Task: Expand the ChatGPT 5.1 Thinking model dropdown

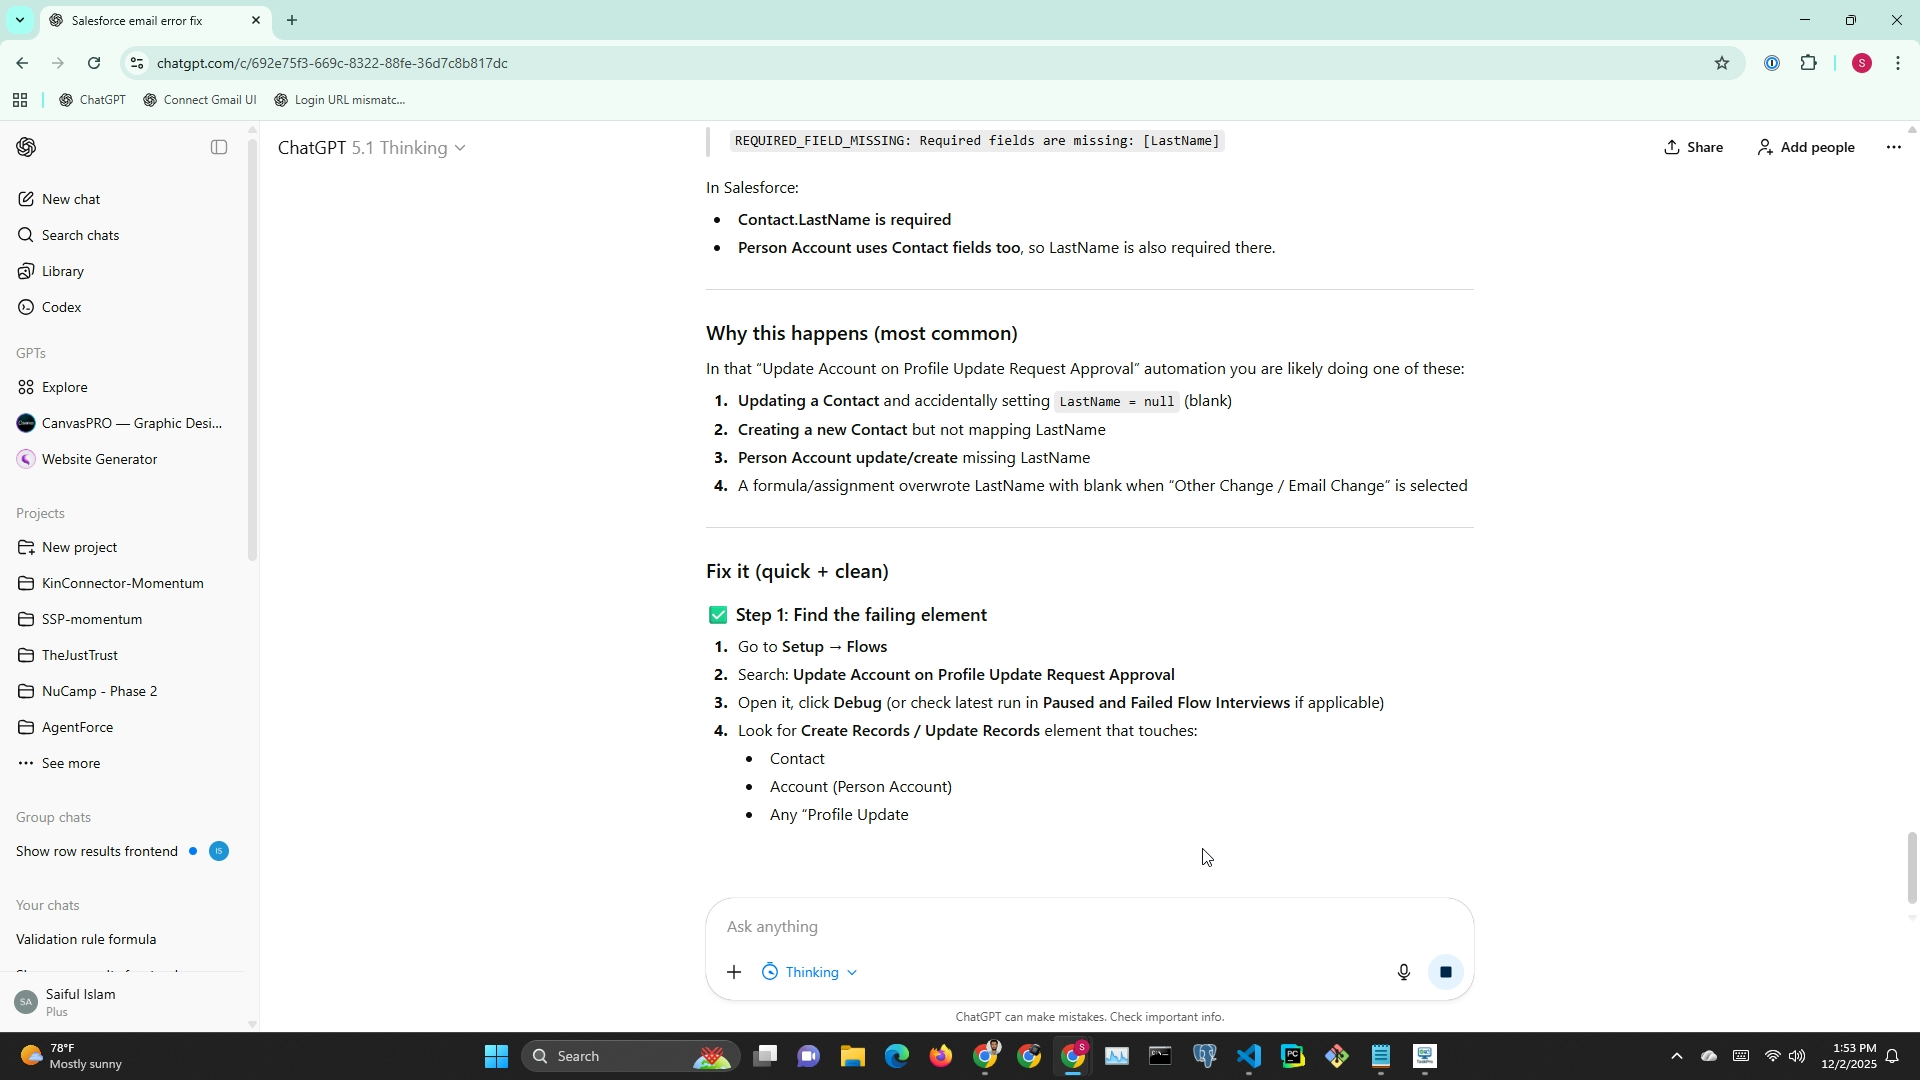Action: (371, 148)
